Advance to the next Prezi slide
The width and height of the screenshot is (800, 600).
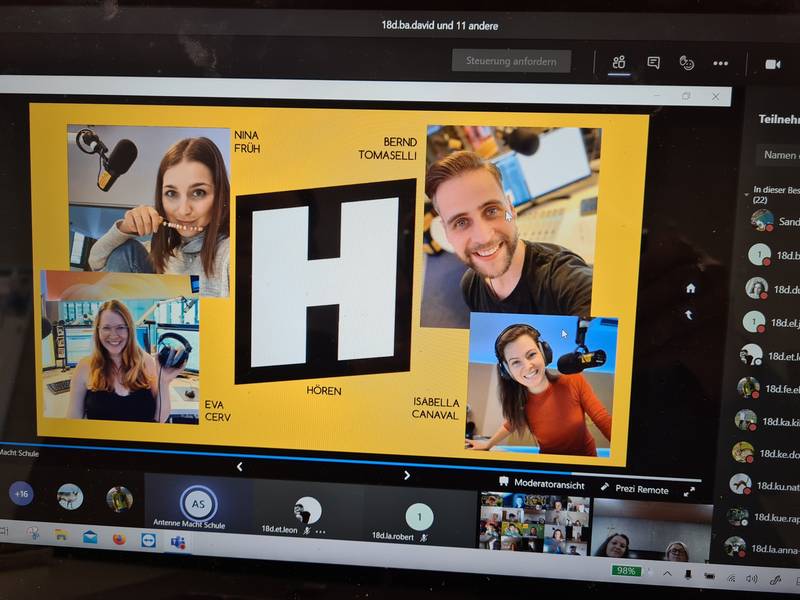tap(407, 475)
